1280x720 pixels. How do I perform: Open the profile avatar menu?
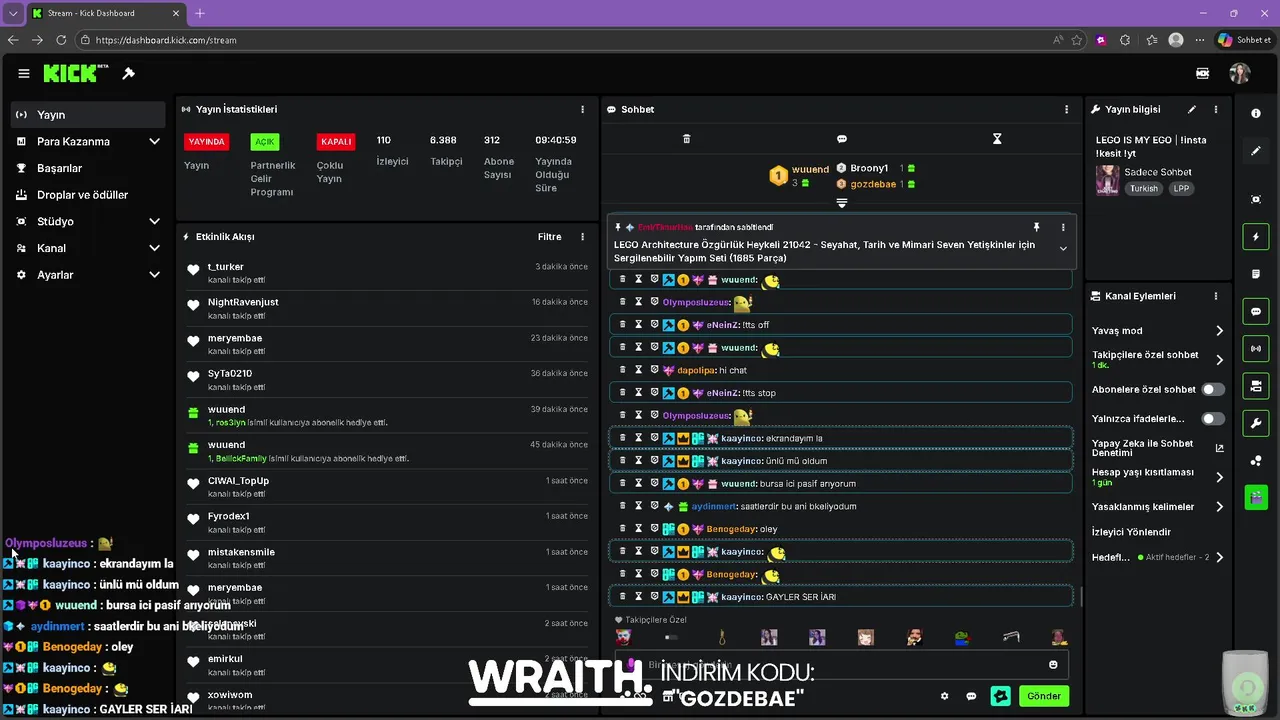1240,73
